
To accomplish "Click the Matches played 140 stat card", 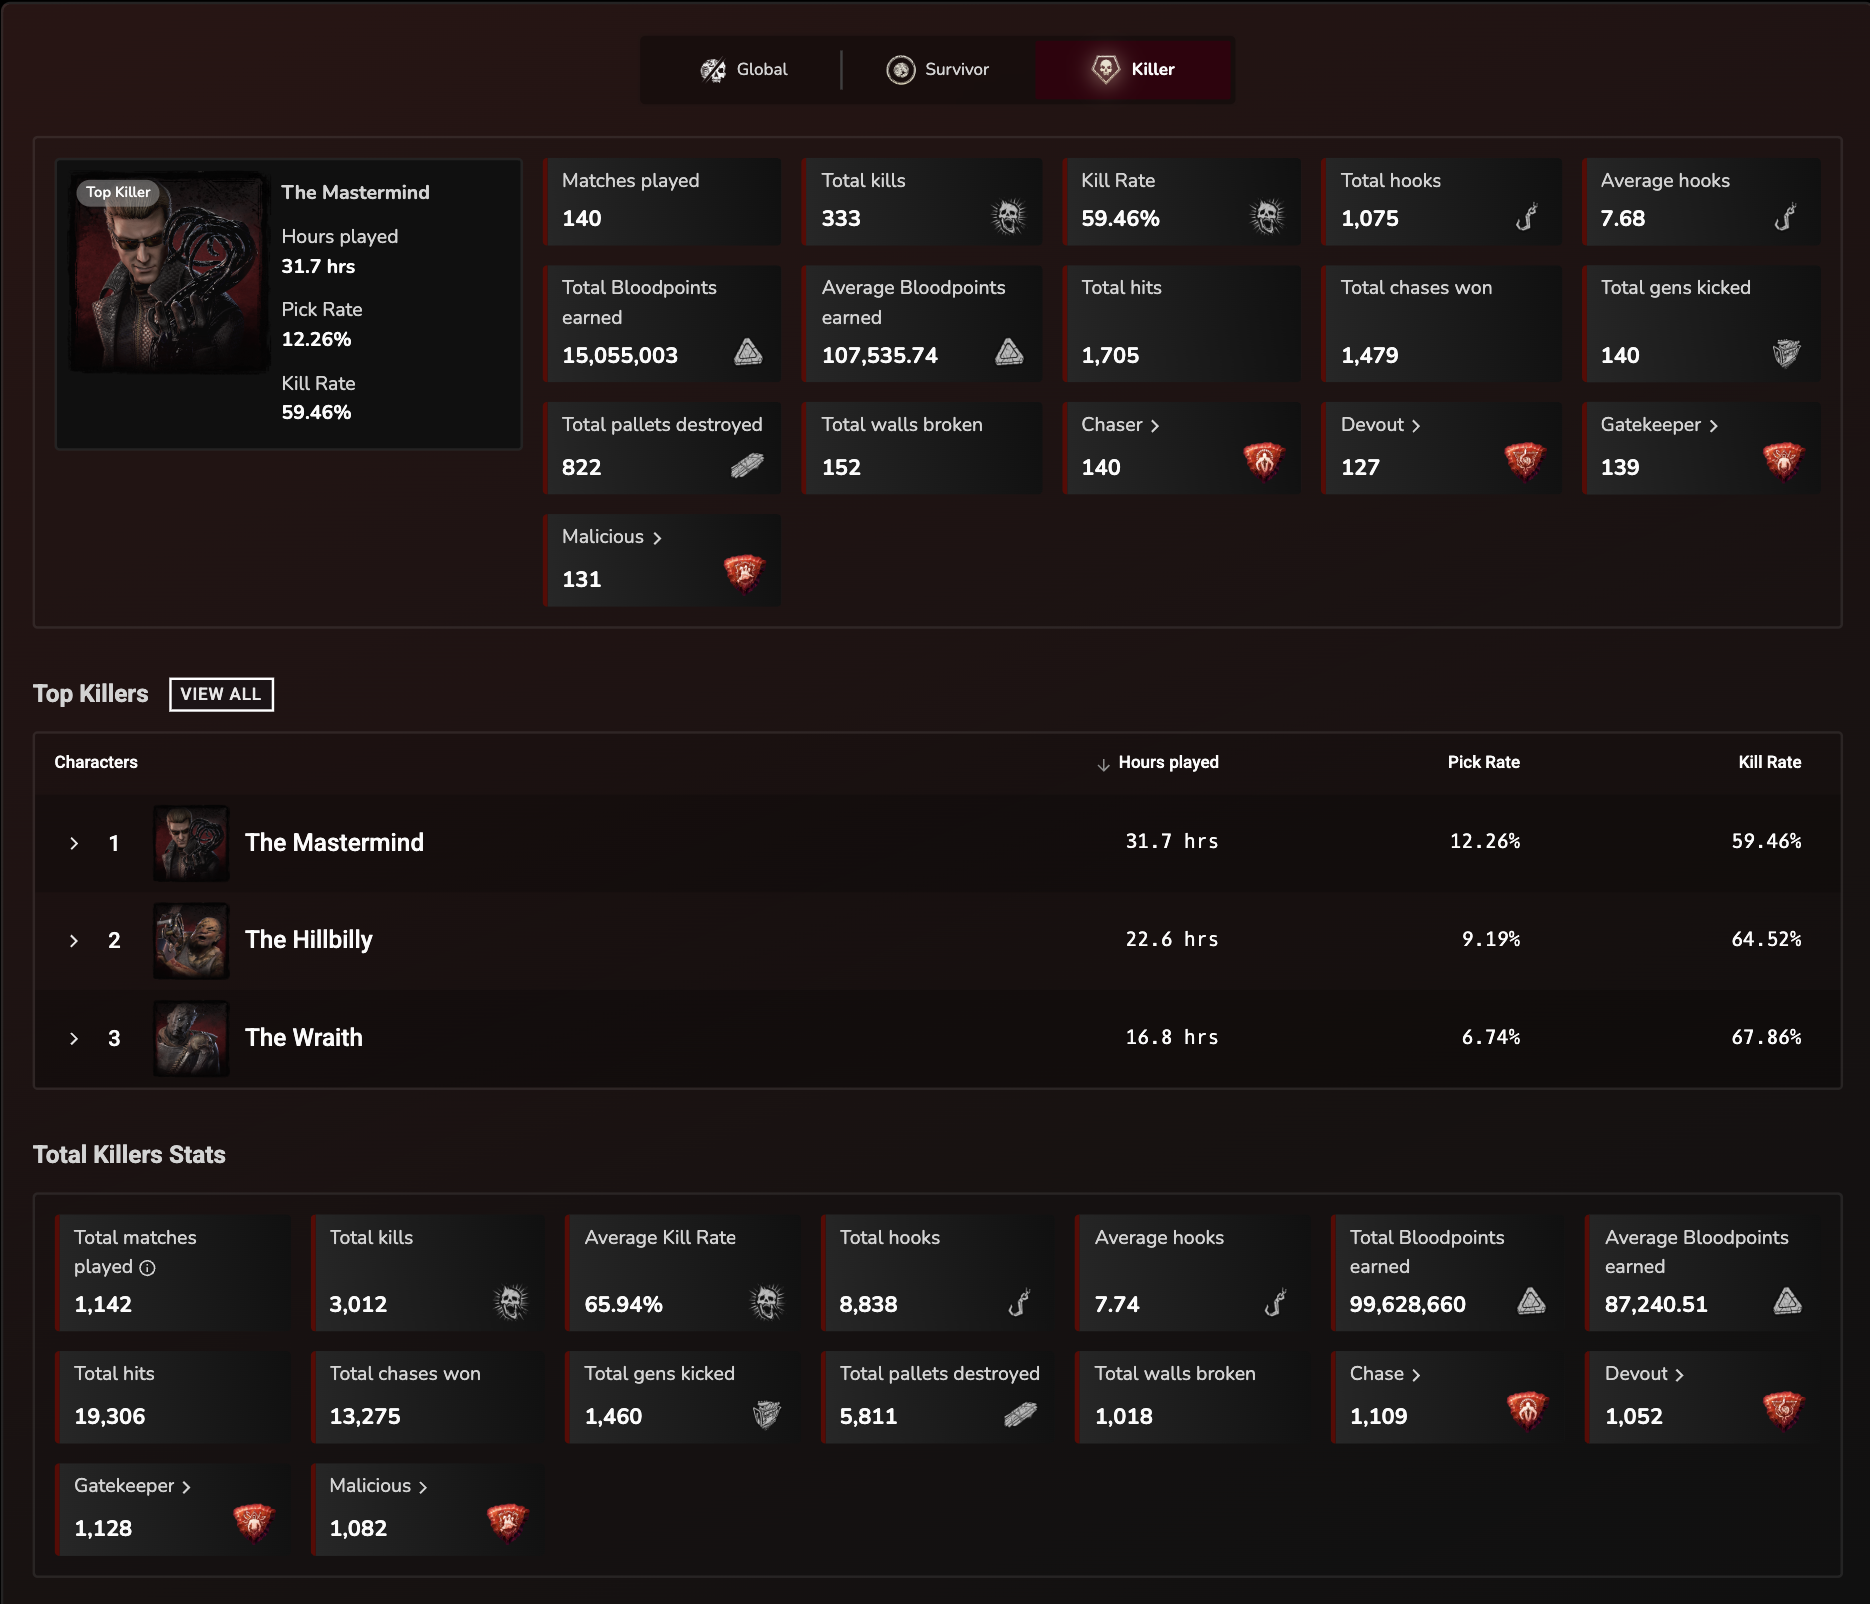I will coord(662,202).
